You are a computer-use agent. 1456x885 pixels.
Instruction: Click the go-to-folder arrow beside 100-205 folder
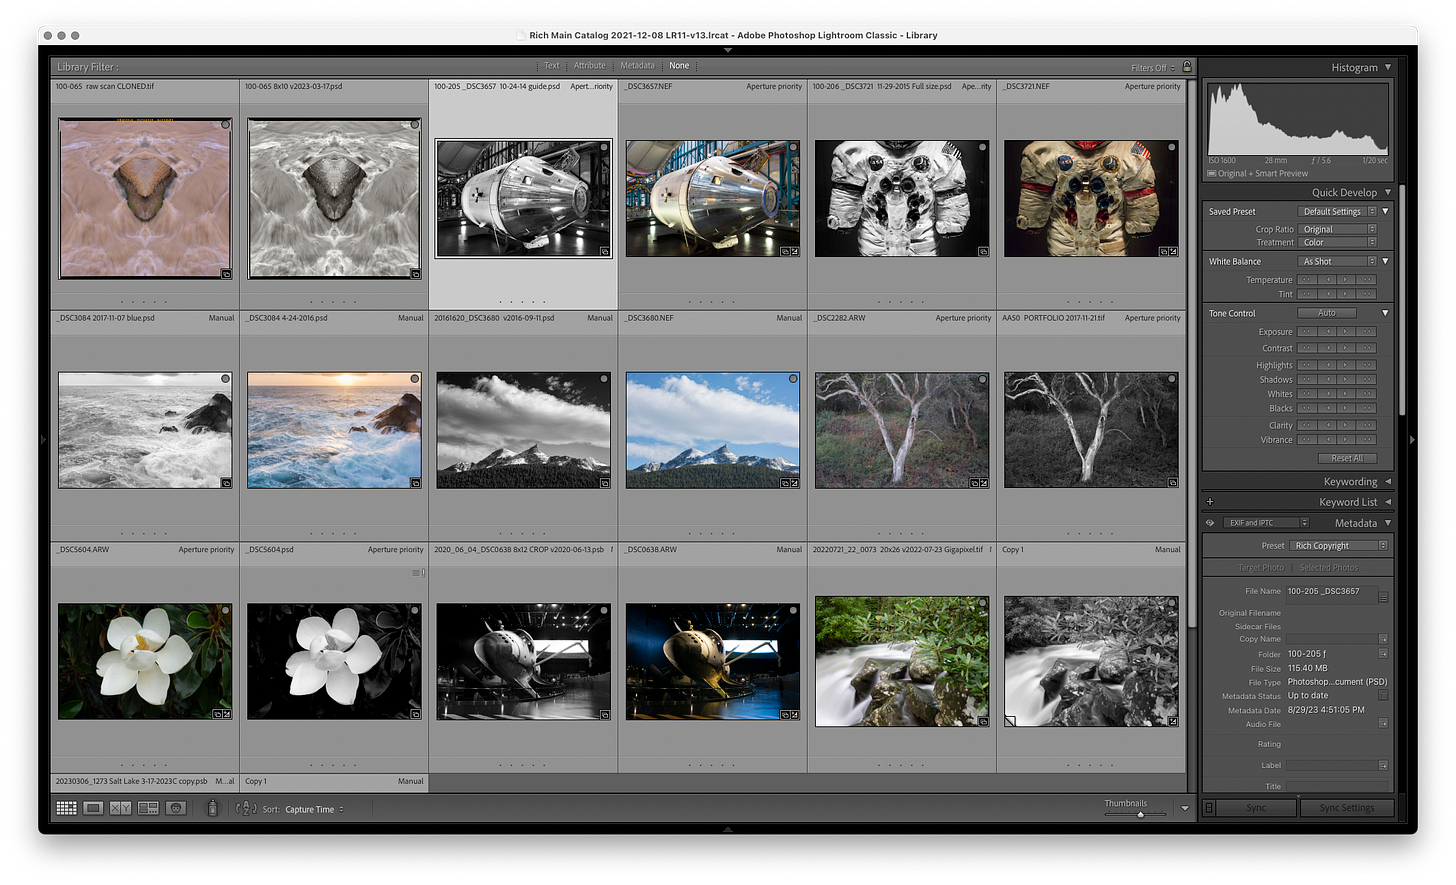(1383, 654)
